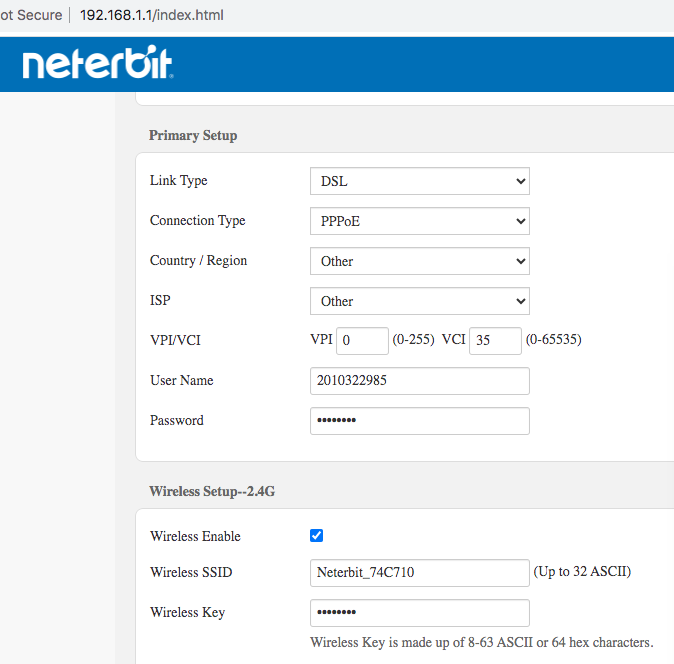
Task: Uncheck the Wireless Enable checkbox
Action: (x=316, y=535)
